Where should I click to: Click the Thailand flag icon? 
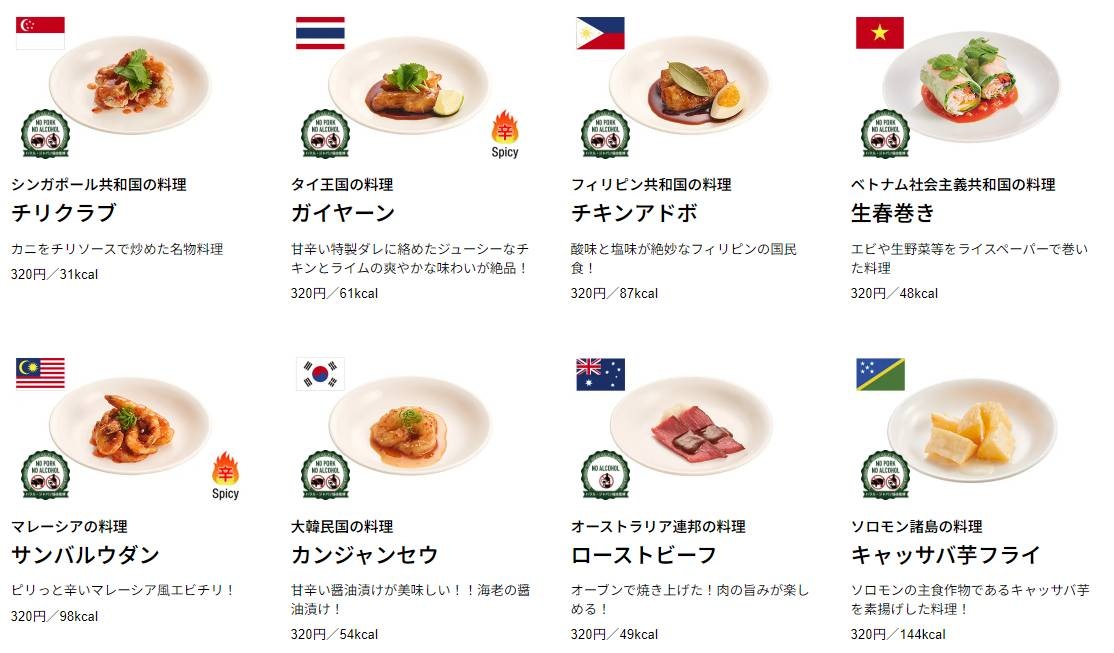(320, 33)
